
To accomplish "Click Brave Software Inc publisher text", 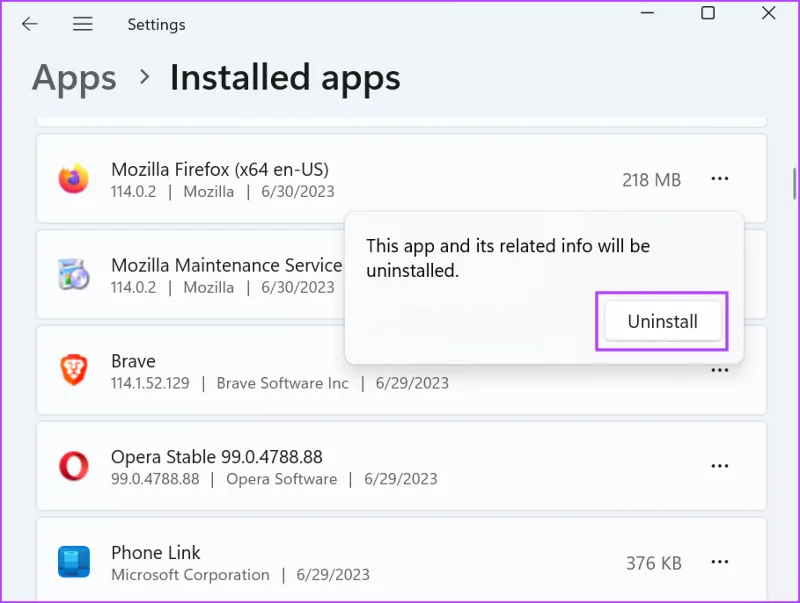I will pyautogui.click(x=283, y=383).
